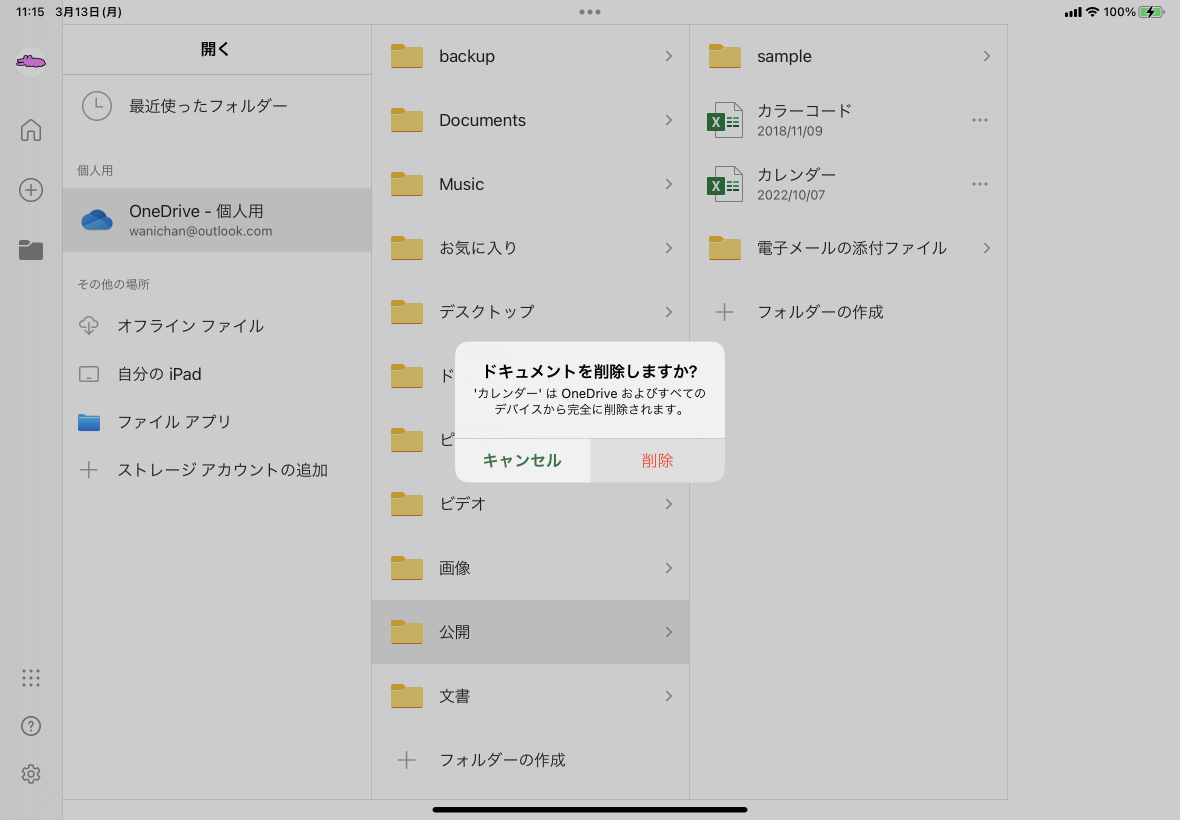Expand the 電子メールの添付ファイル folder

click(986, 248)
